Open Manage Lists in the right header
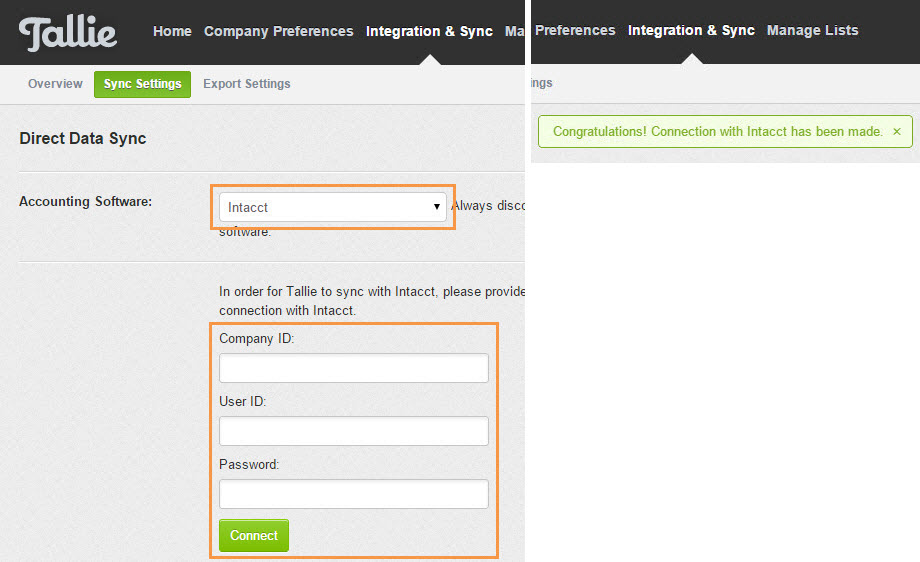 813,30
